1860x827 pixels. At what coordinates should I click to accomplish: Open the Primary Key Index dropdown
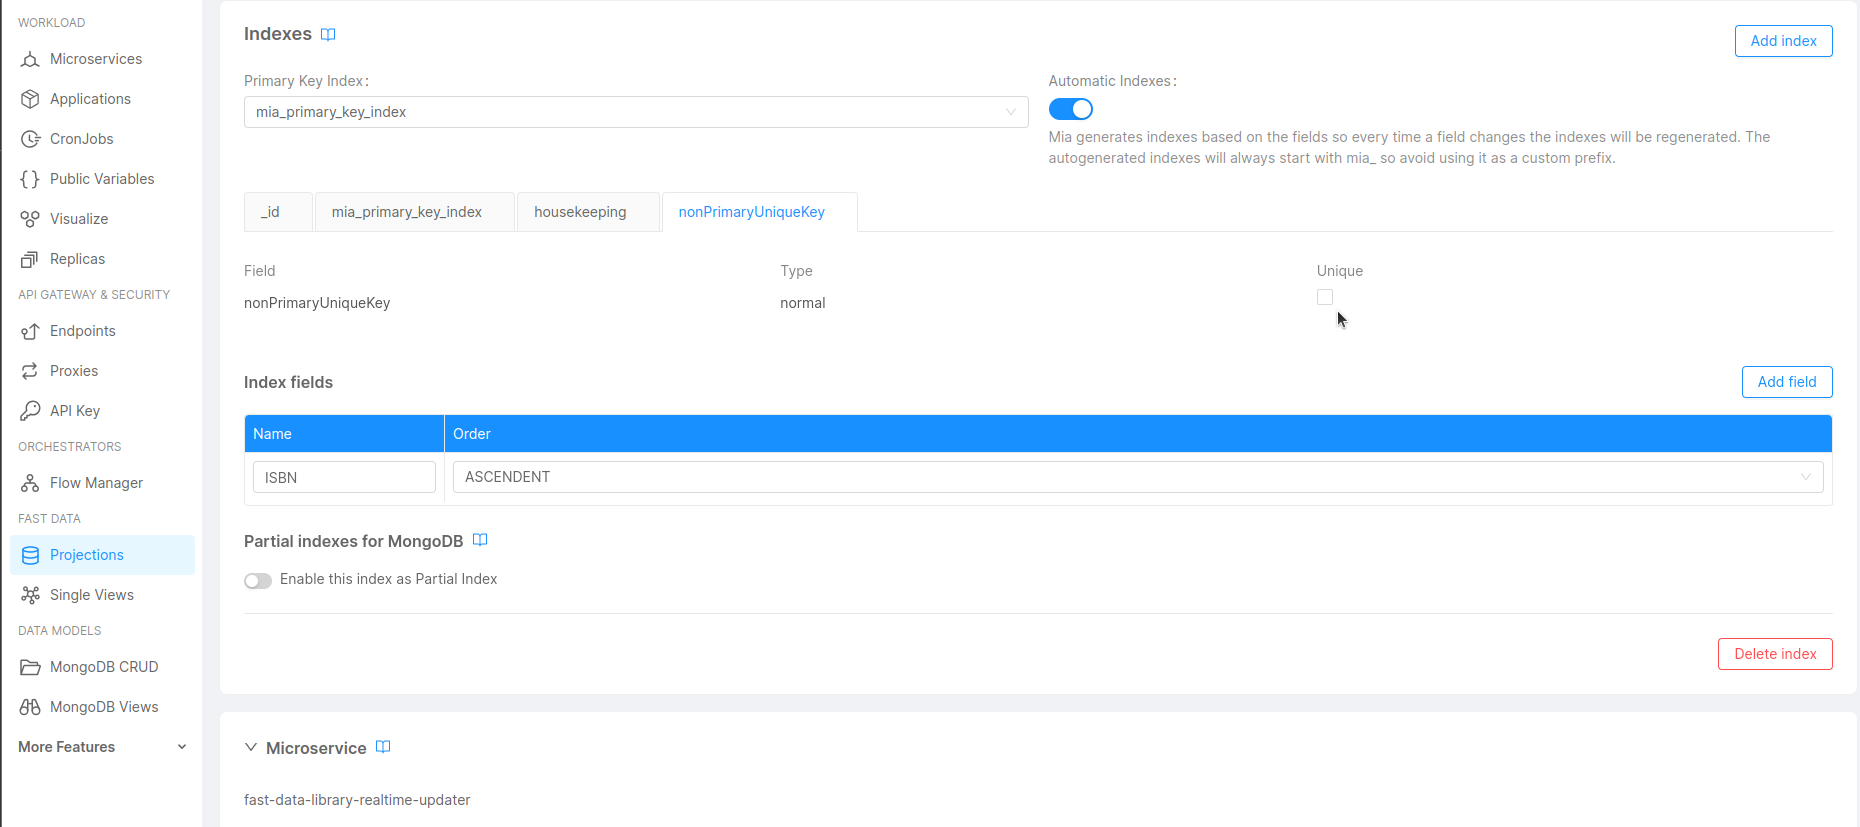[636, 112]
